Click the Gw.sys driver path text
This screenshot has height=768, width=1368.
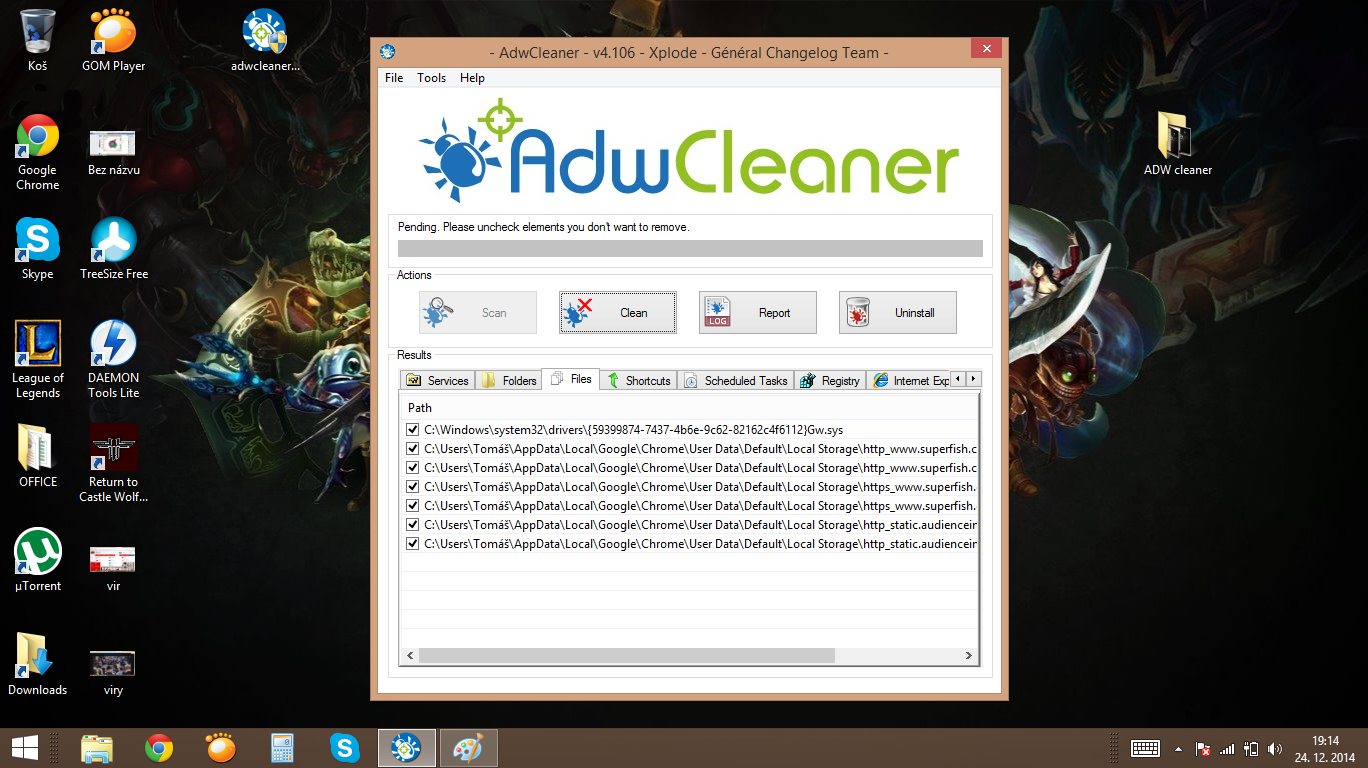tap(634, 430)
